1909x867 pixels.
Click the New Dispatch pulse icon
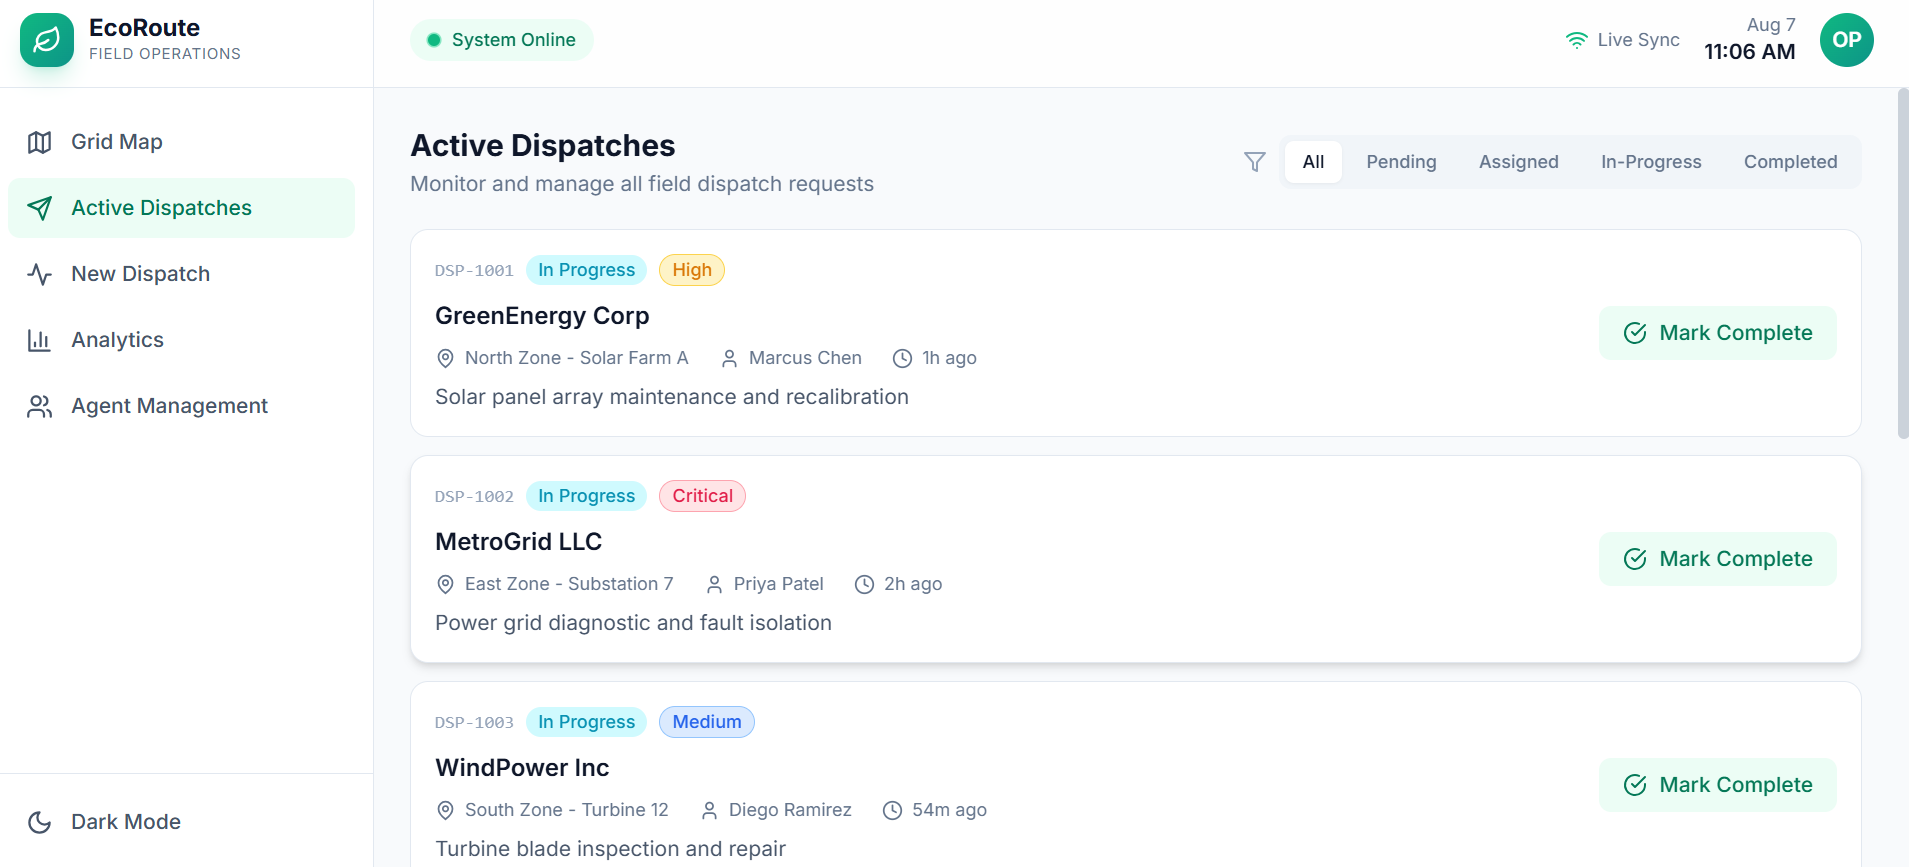[x=40, y=274]
